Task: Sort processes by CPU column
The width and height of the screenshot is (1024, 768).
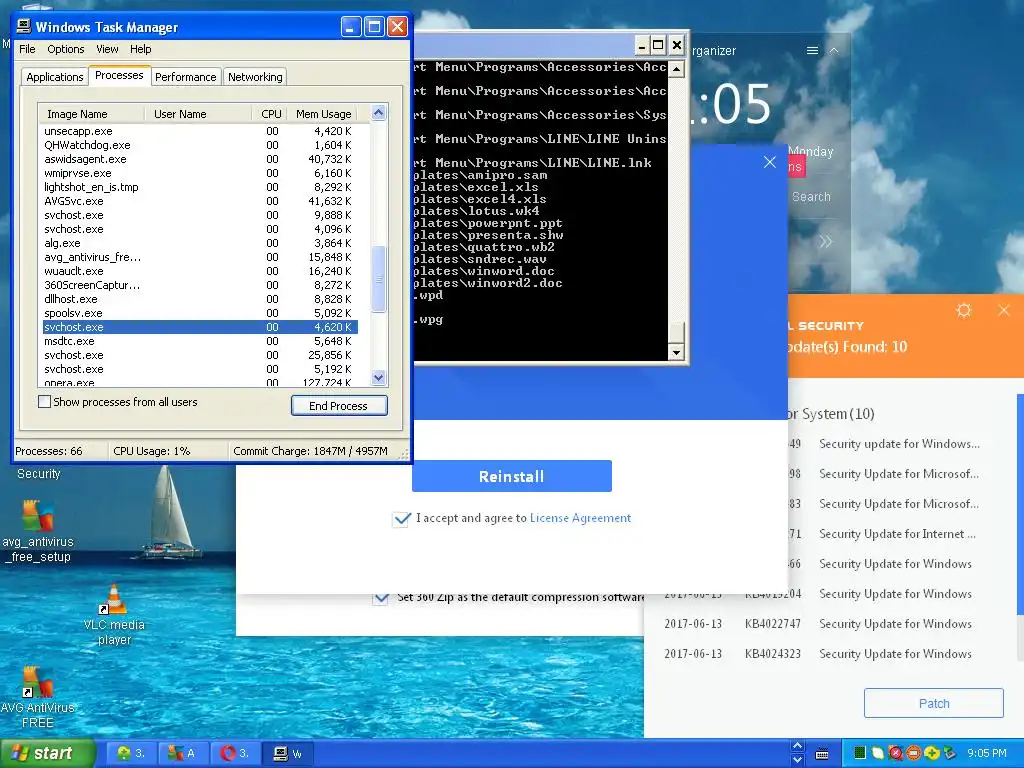Action: (x=270, y=114)
